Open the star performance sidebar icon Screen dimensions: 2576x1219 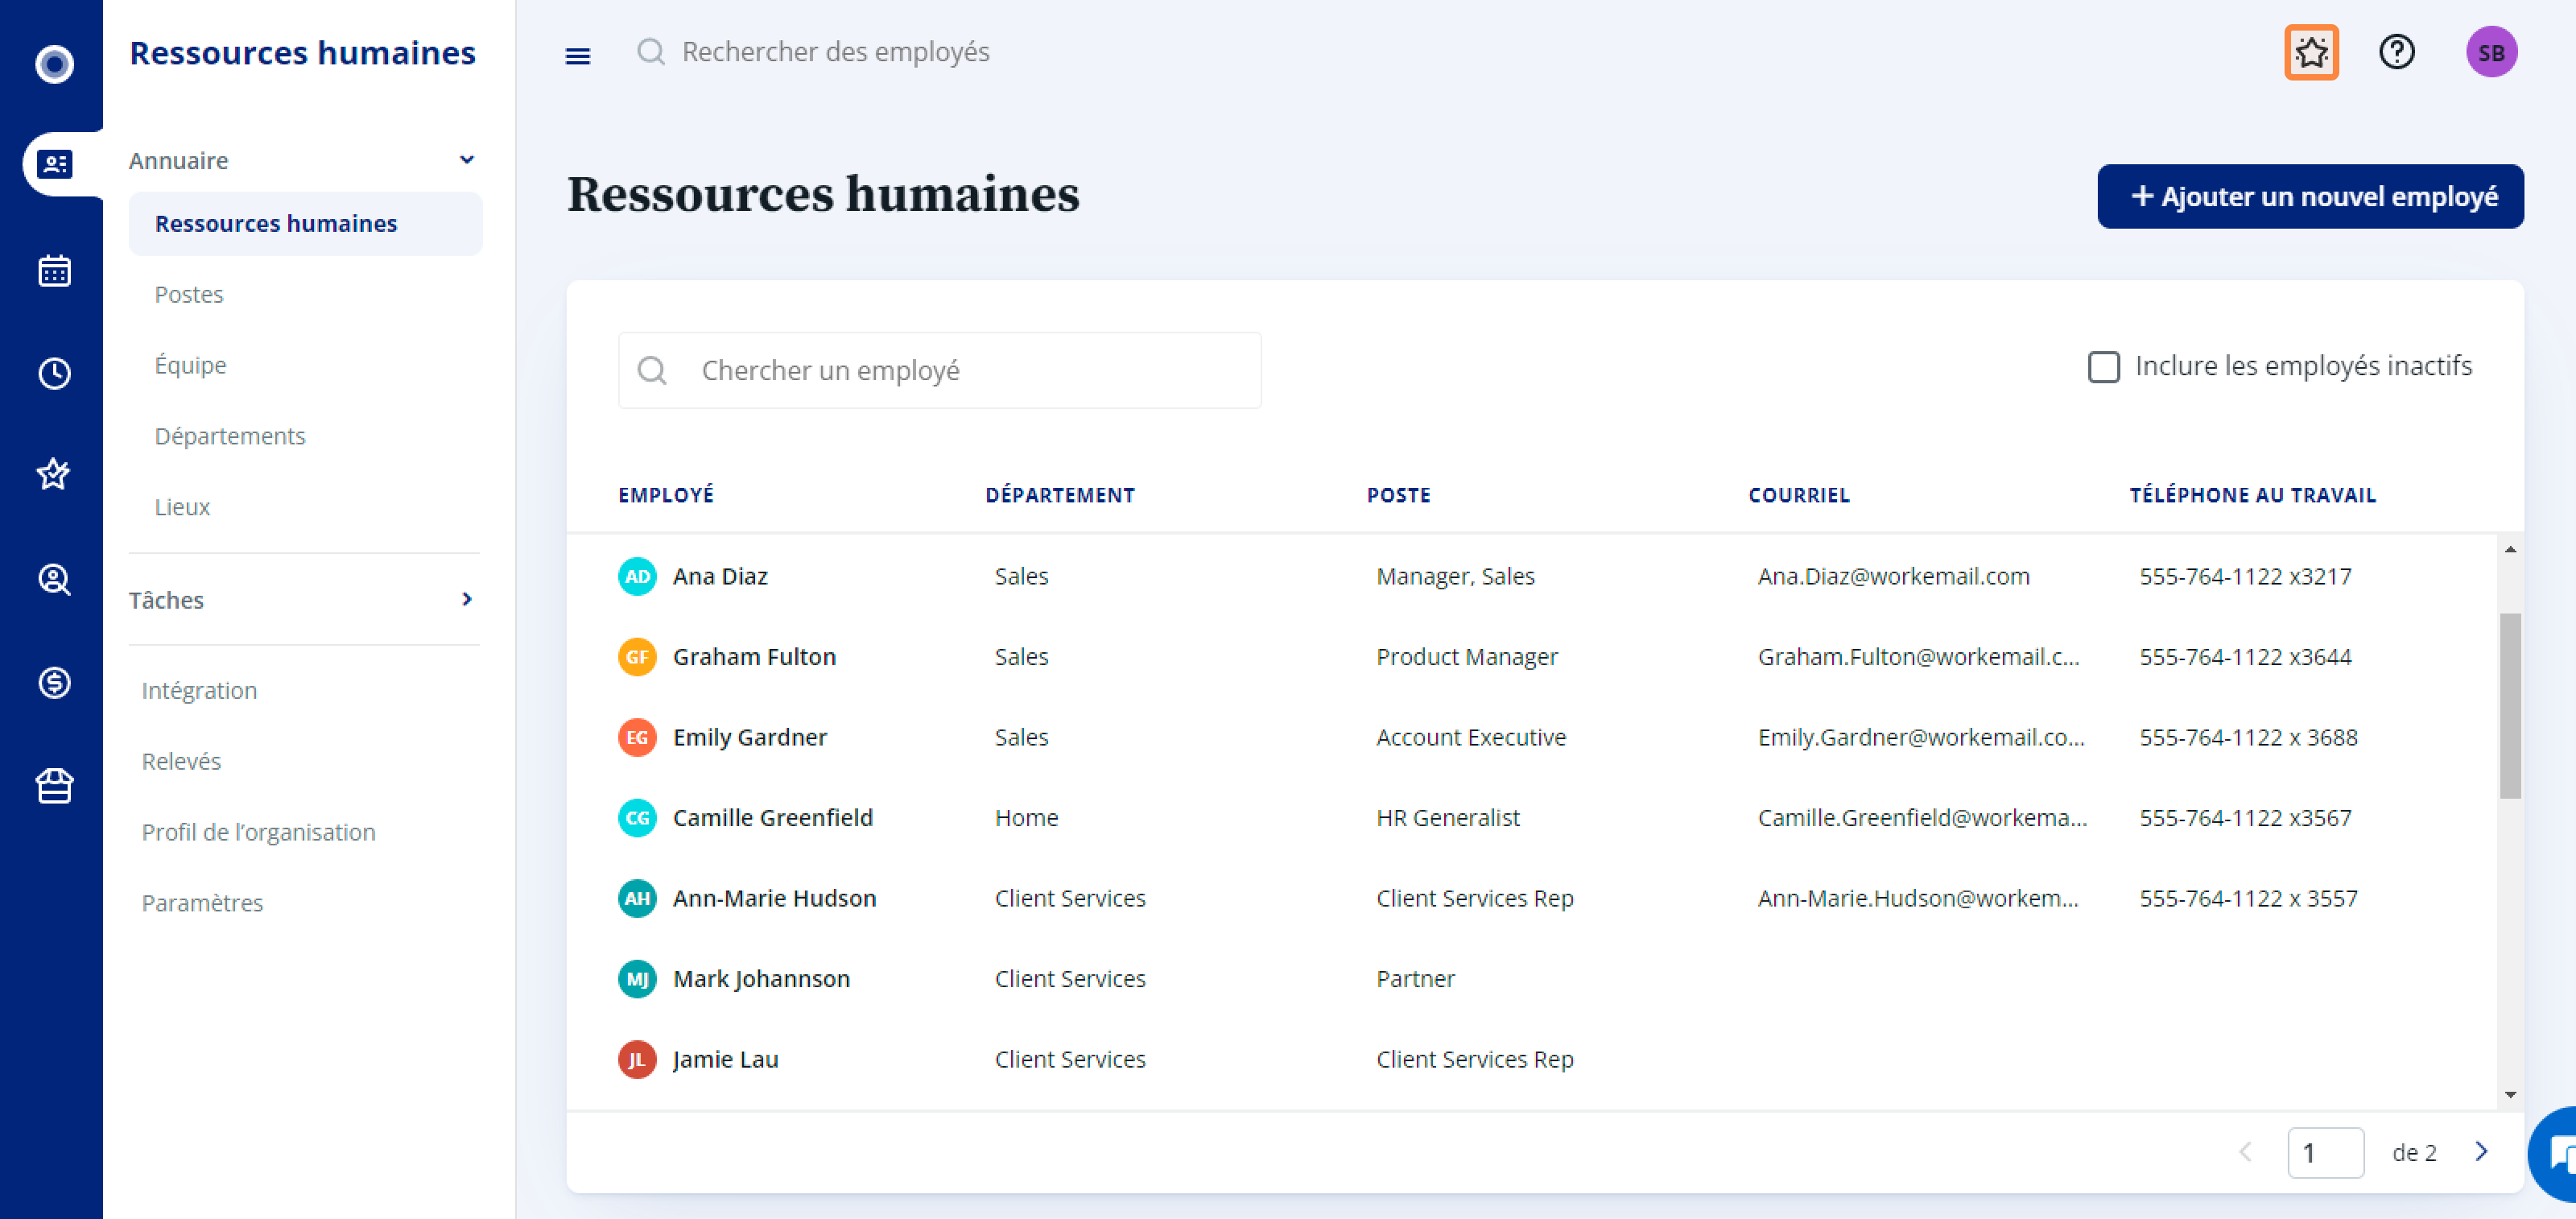click(x=54, y=474)
